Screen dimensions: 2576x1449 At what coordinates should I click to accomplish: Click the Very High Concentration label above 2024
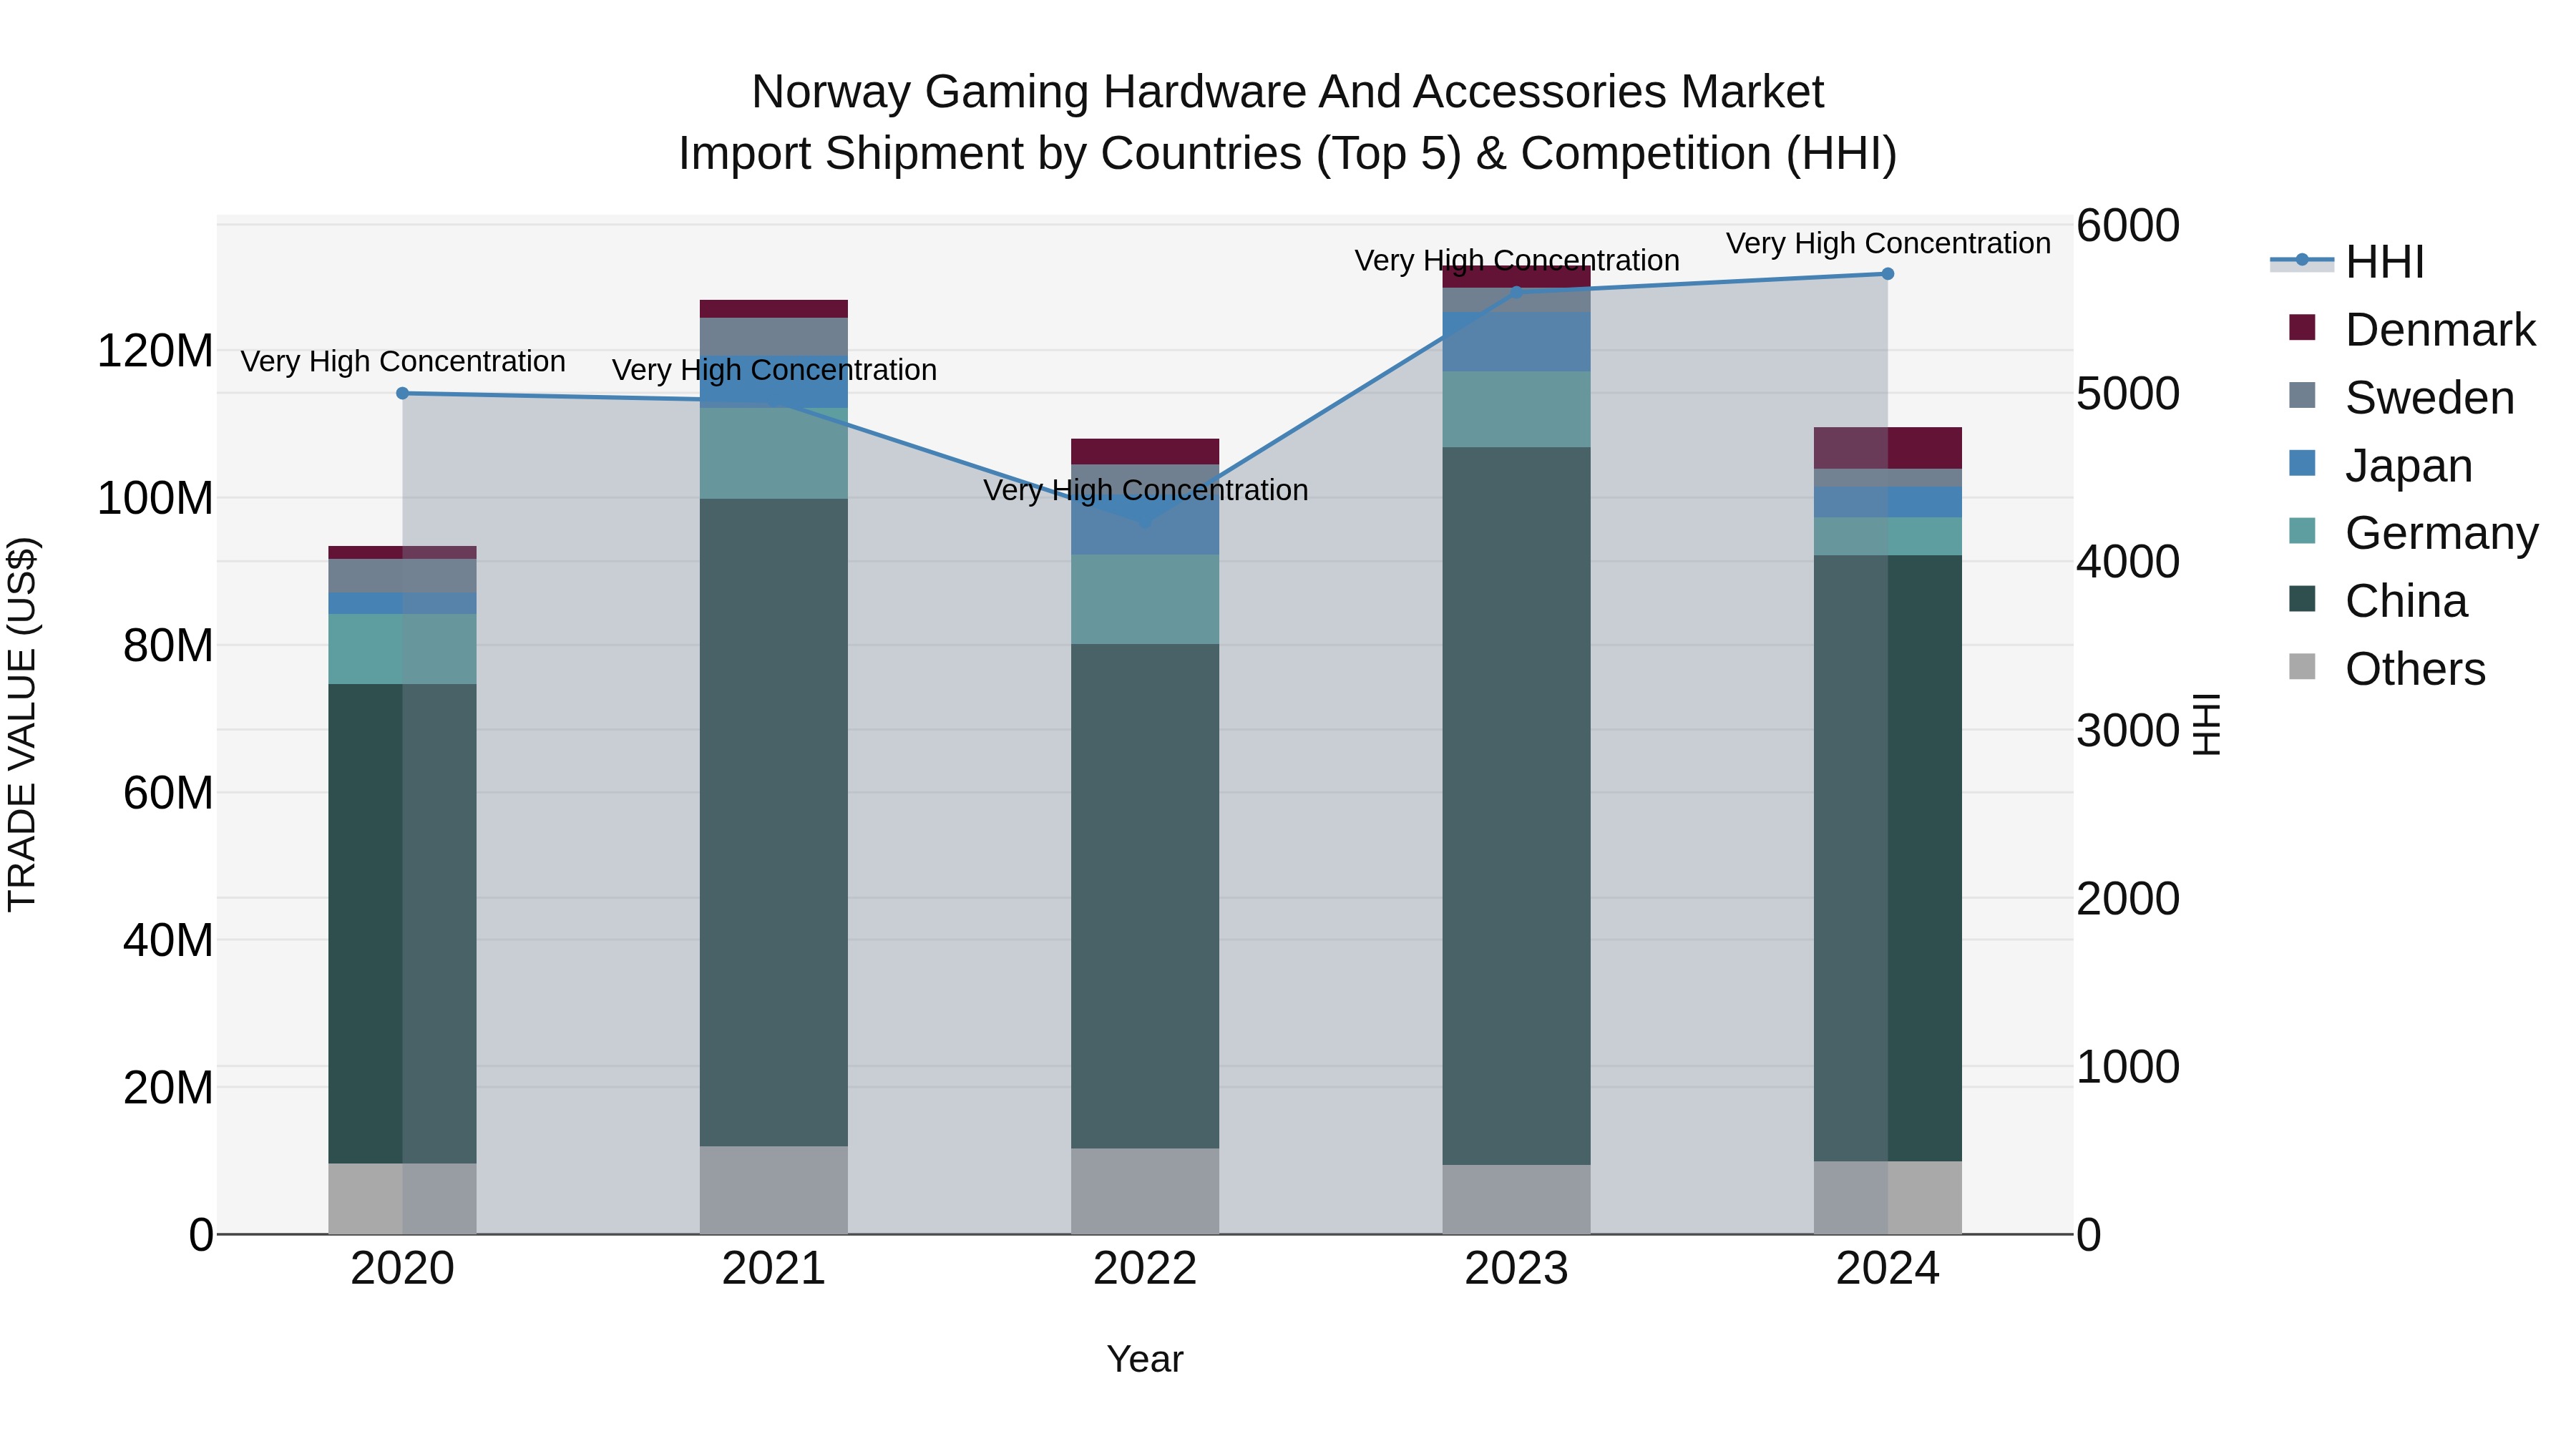[1888, 243]
